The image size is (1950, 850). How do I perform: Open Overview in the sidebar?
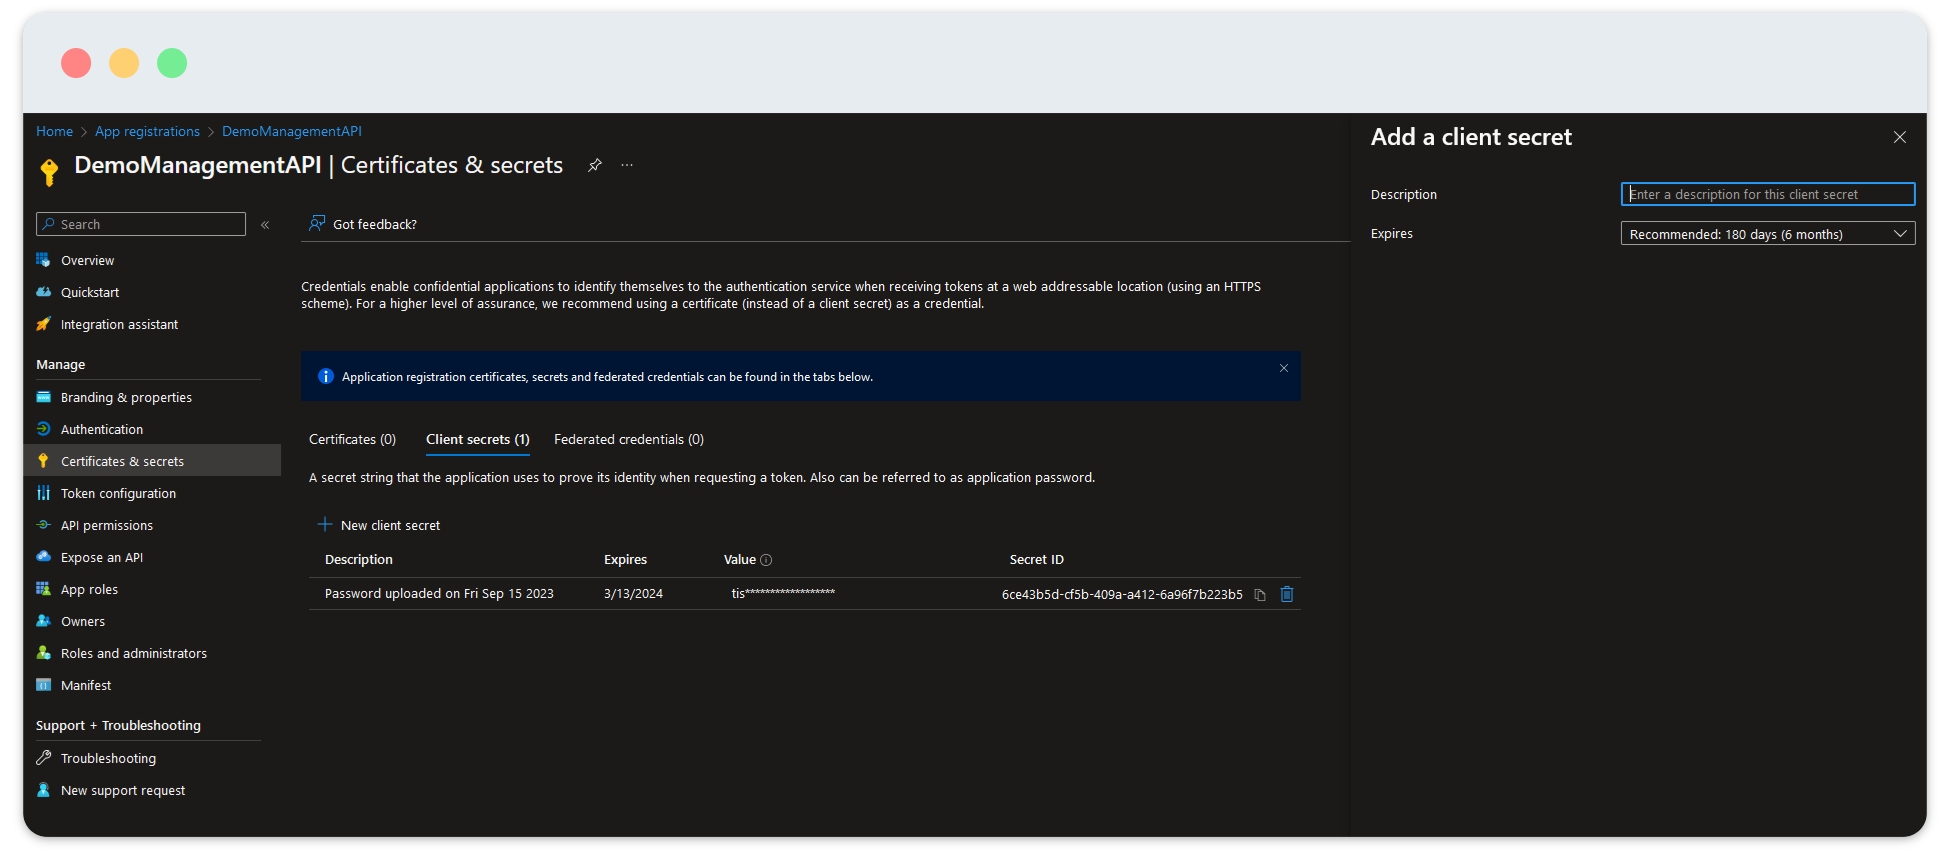pyautogui.click(x=88, y=260)
